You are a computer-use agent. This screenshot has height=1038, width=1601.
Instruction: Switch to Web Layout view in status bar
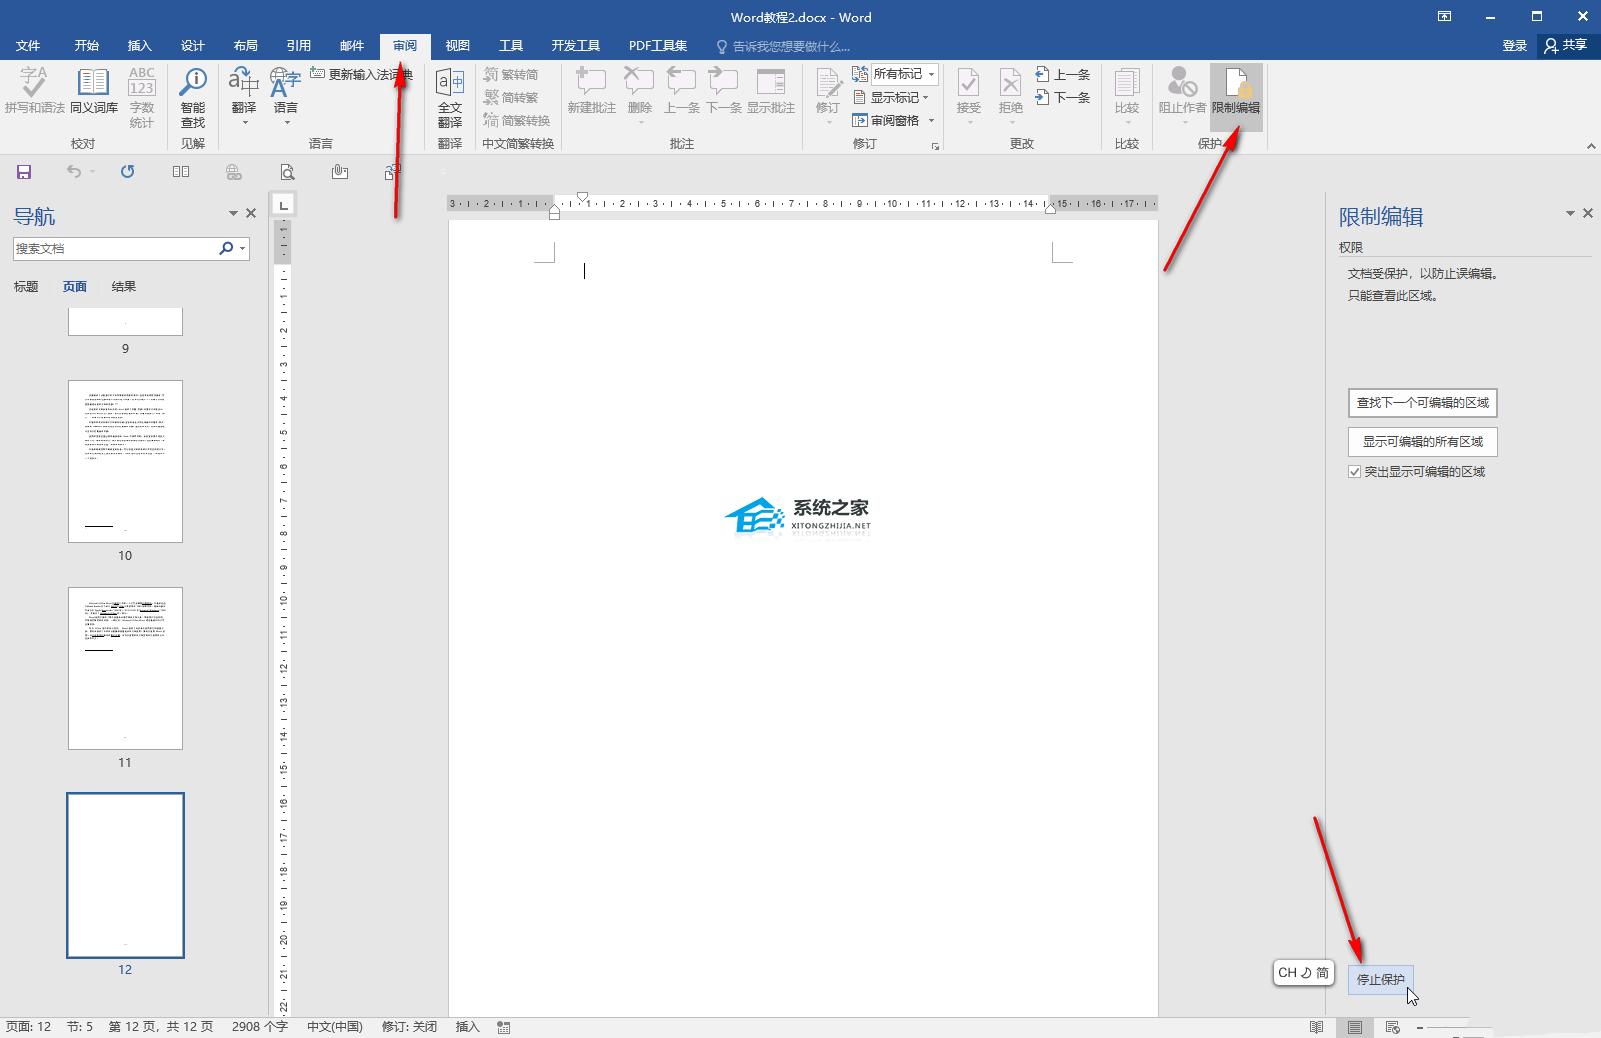tap(1392, 1027)
